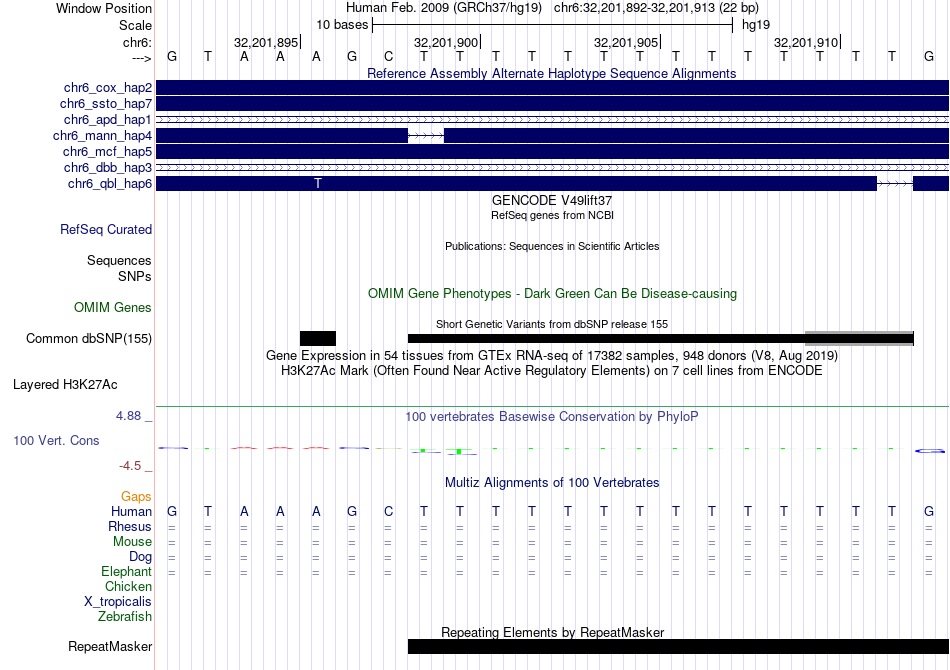Click the chr6_cox_hap2 alignment bar

[553, 88]
